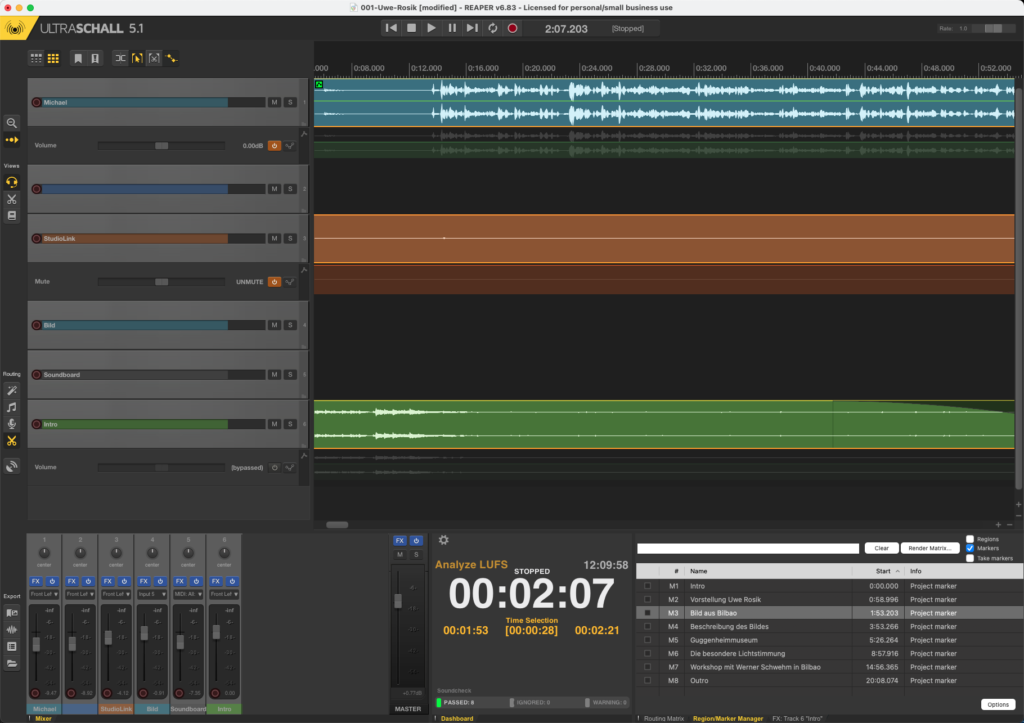Click the headphones Setup view icon
1024x723 pixels.
[x=12, y=182]
